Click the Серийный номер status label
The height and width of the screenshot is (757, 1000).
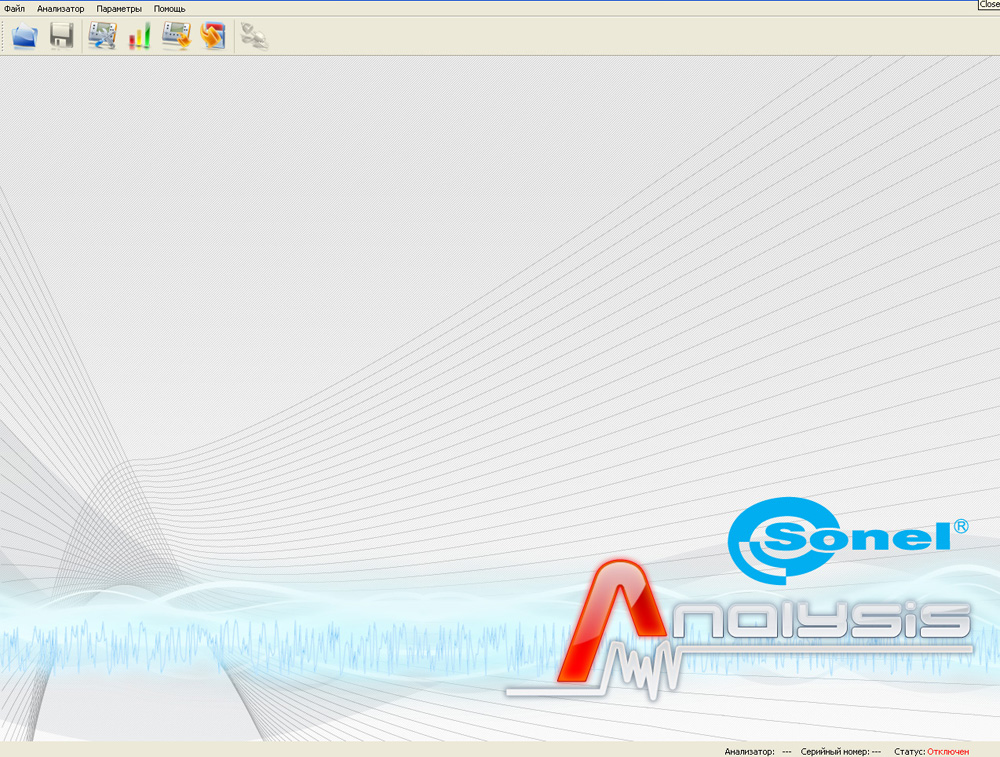[835, 751]
